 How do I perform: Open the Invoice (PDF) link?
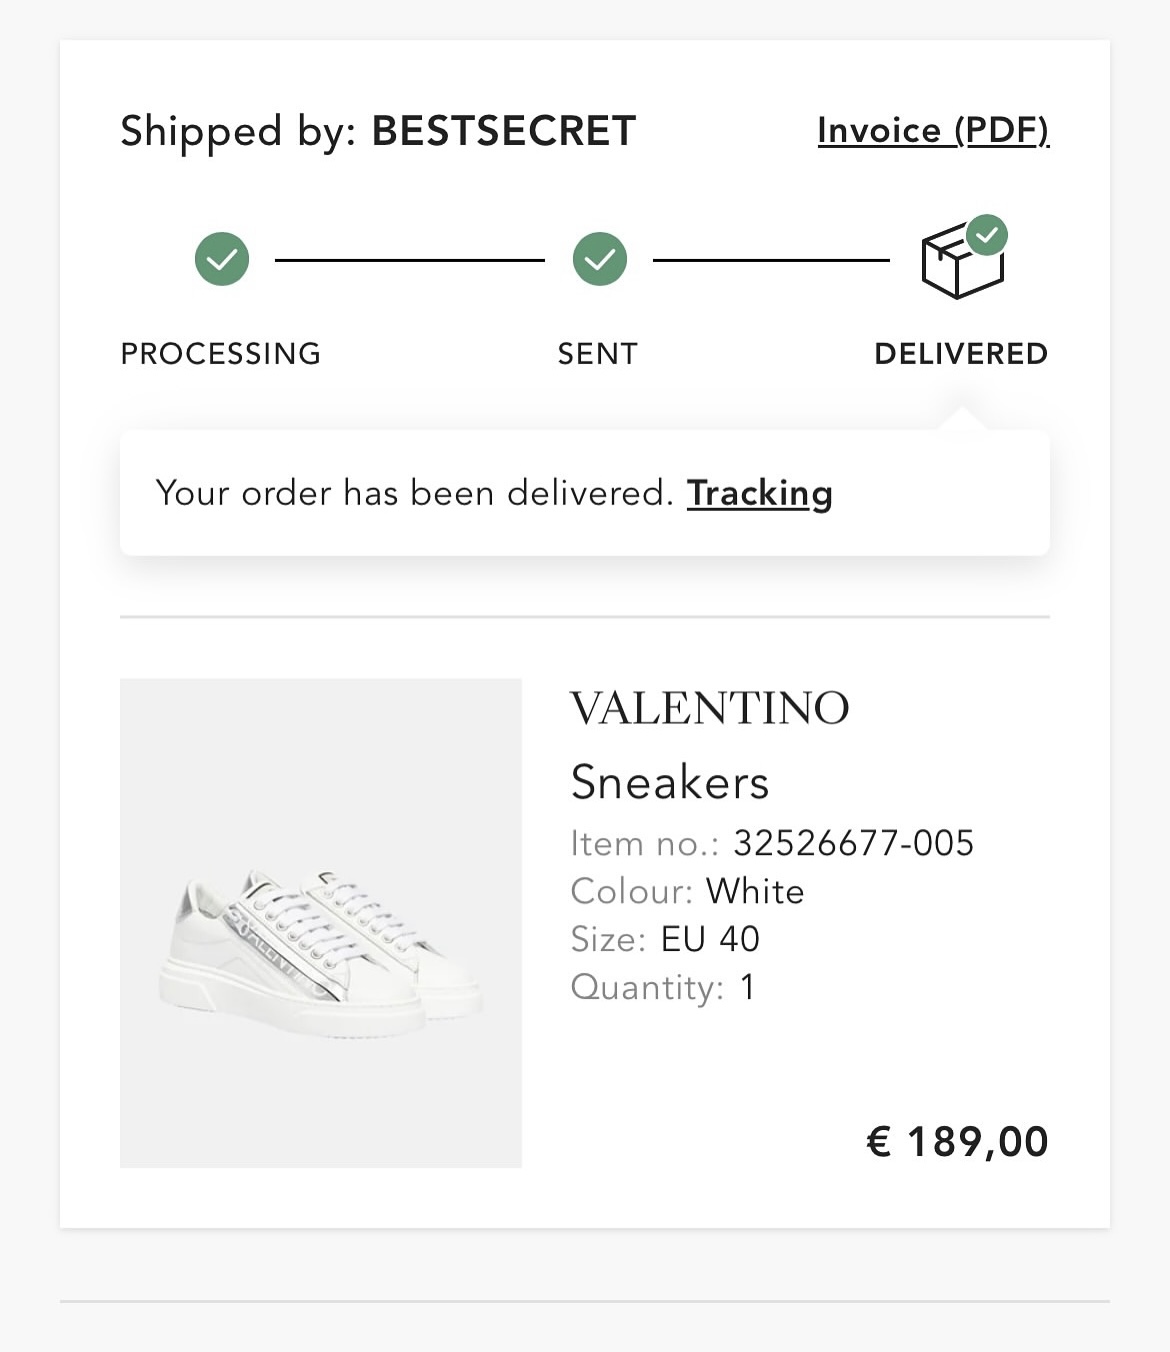(932, 130)
